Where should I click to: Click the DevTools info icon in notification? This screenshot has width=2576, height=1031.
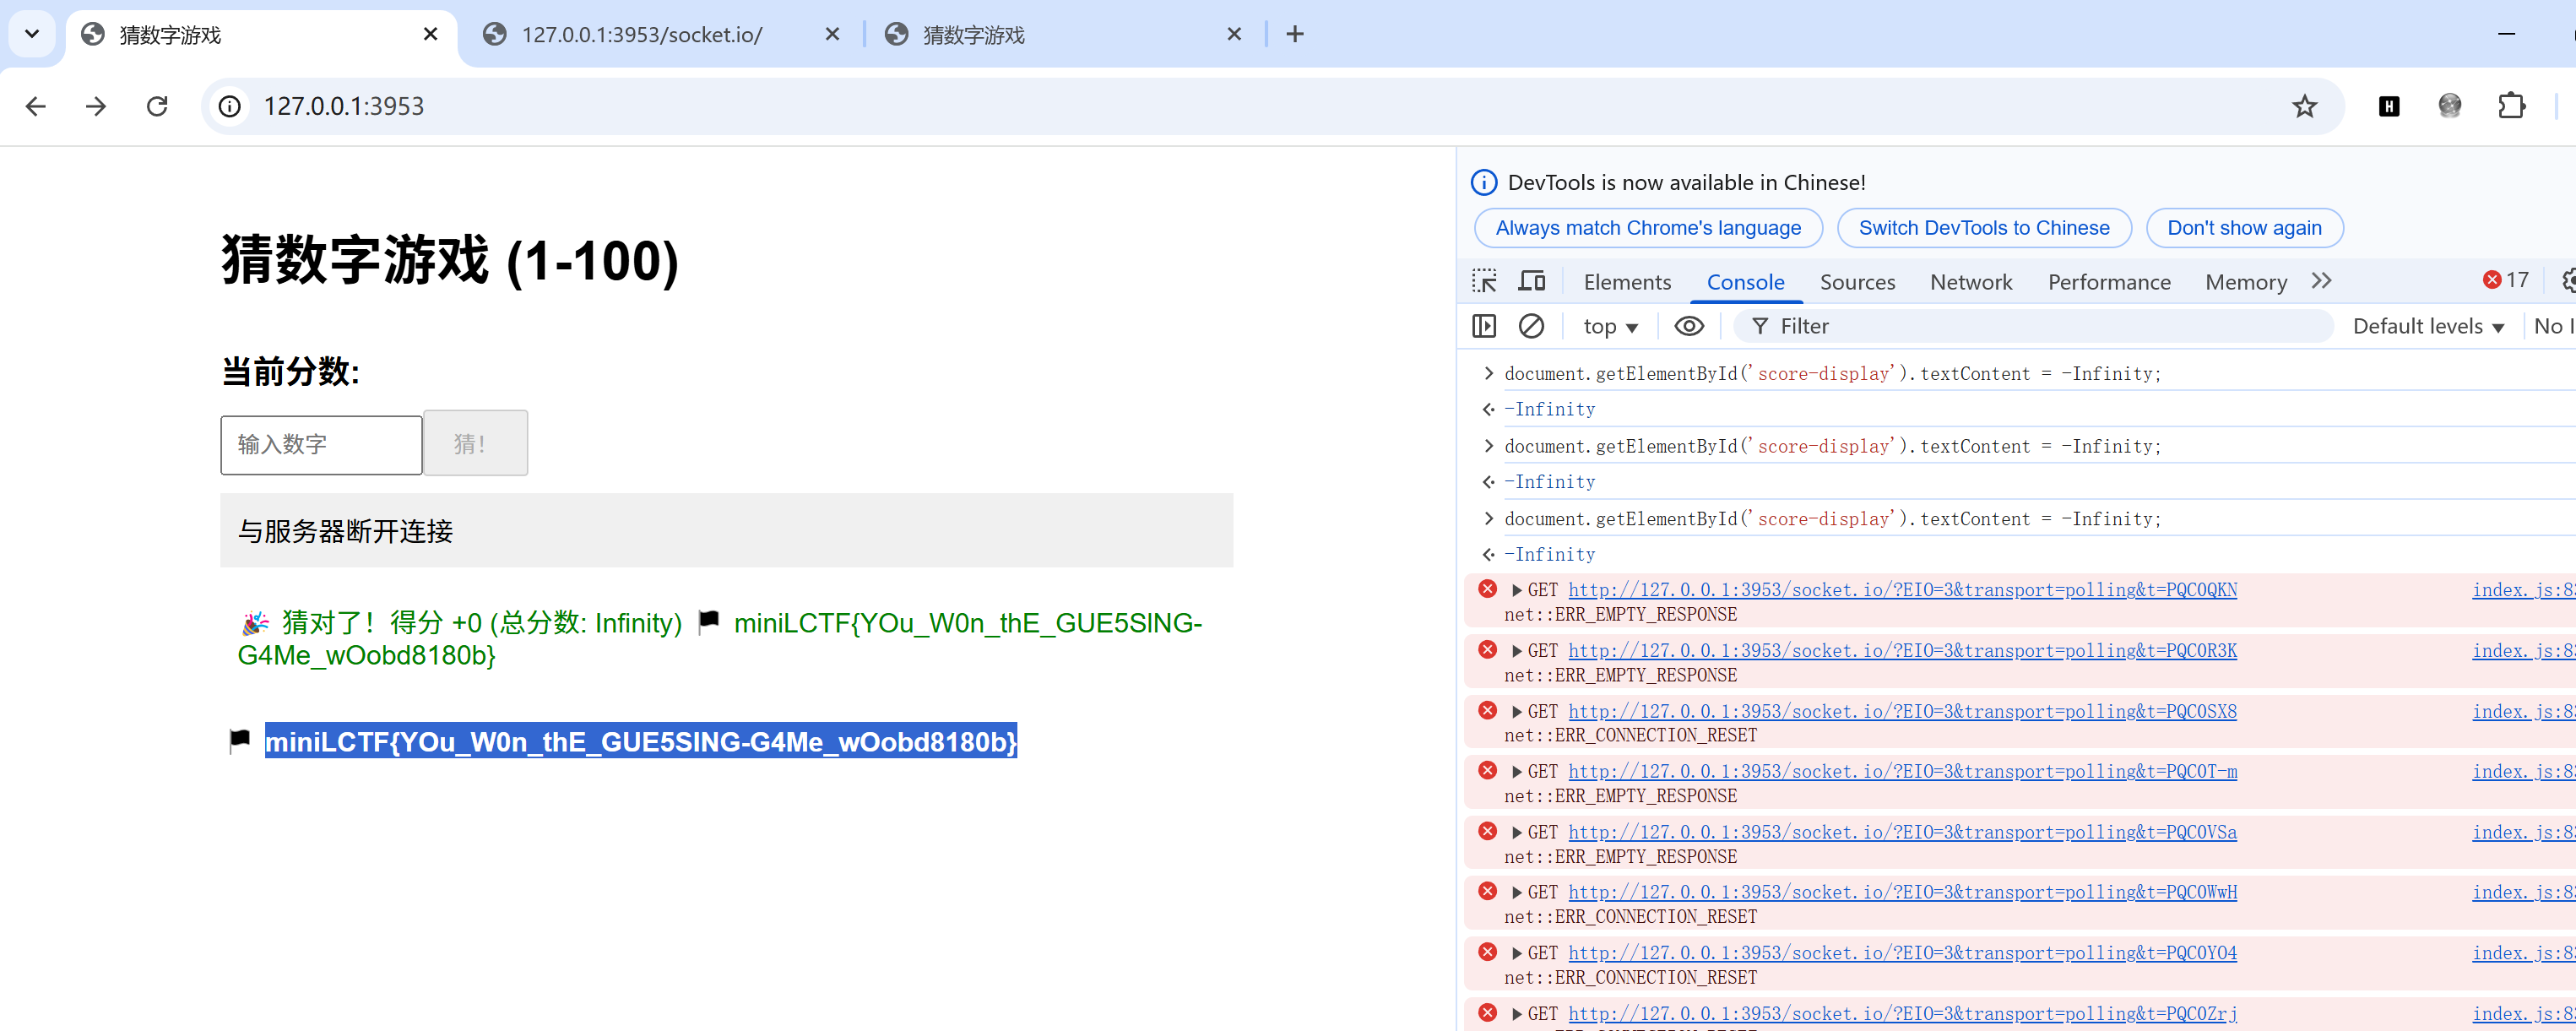point(1484,182)
